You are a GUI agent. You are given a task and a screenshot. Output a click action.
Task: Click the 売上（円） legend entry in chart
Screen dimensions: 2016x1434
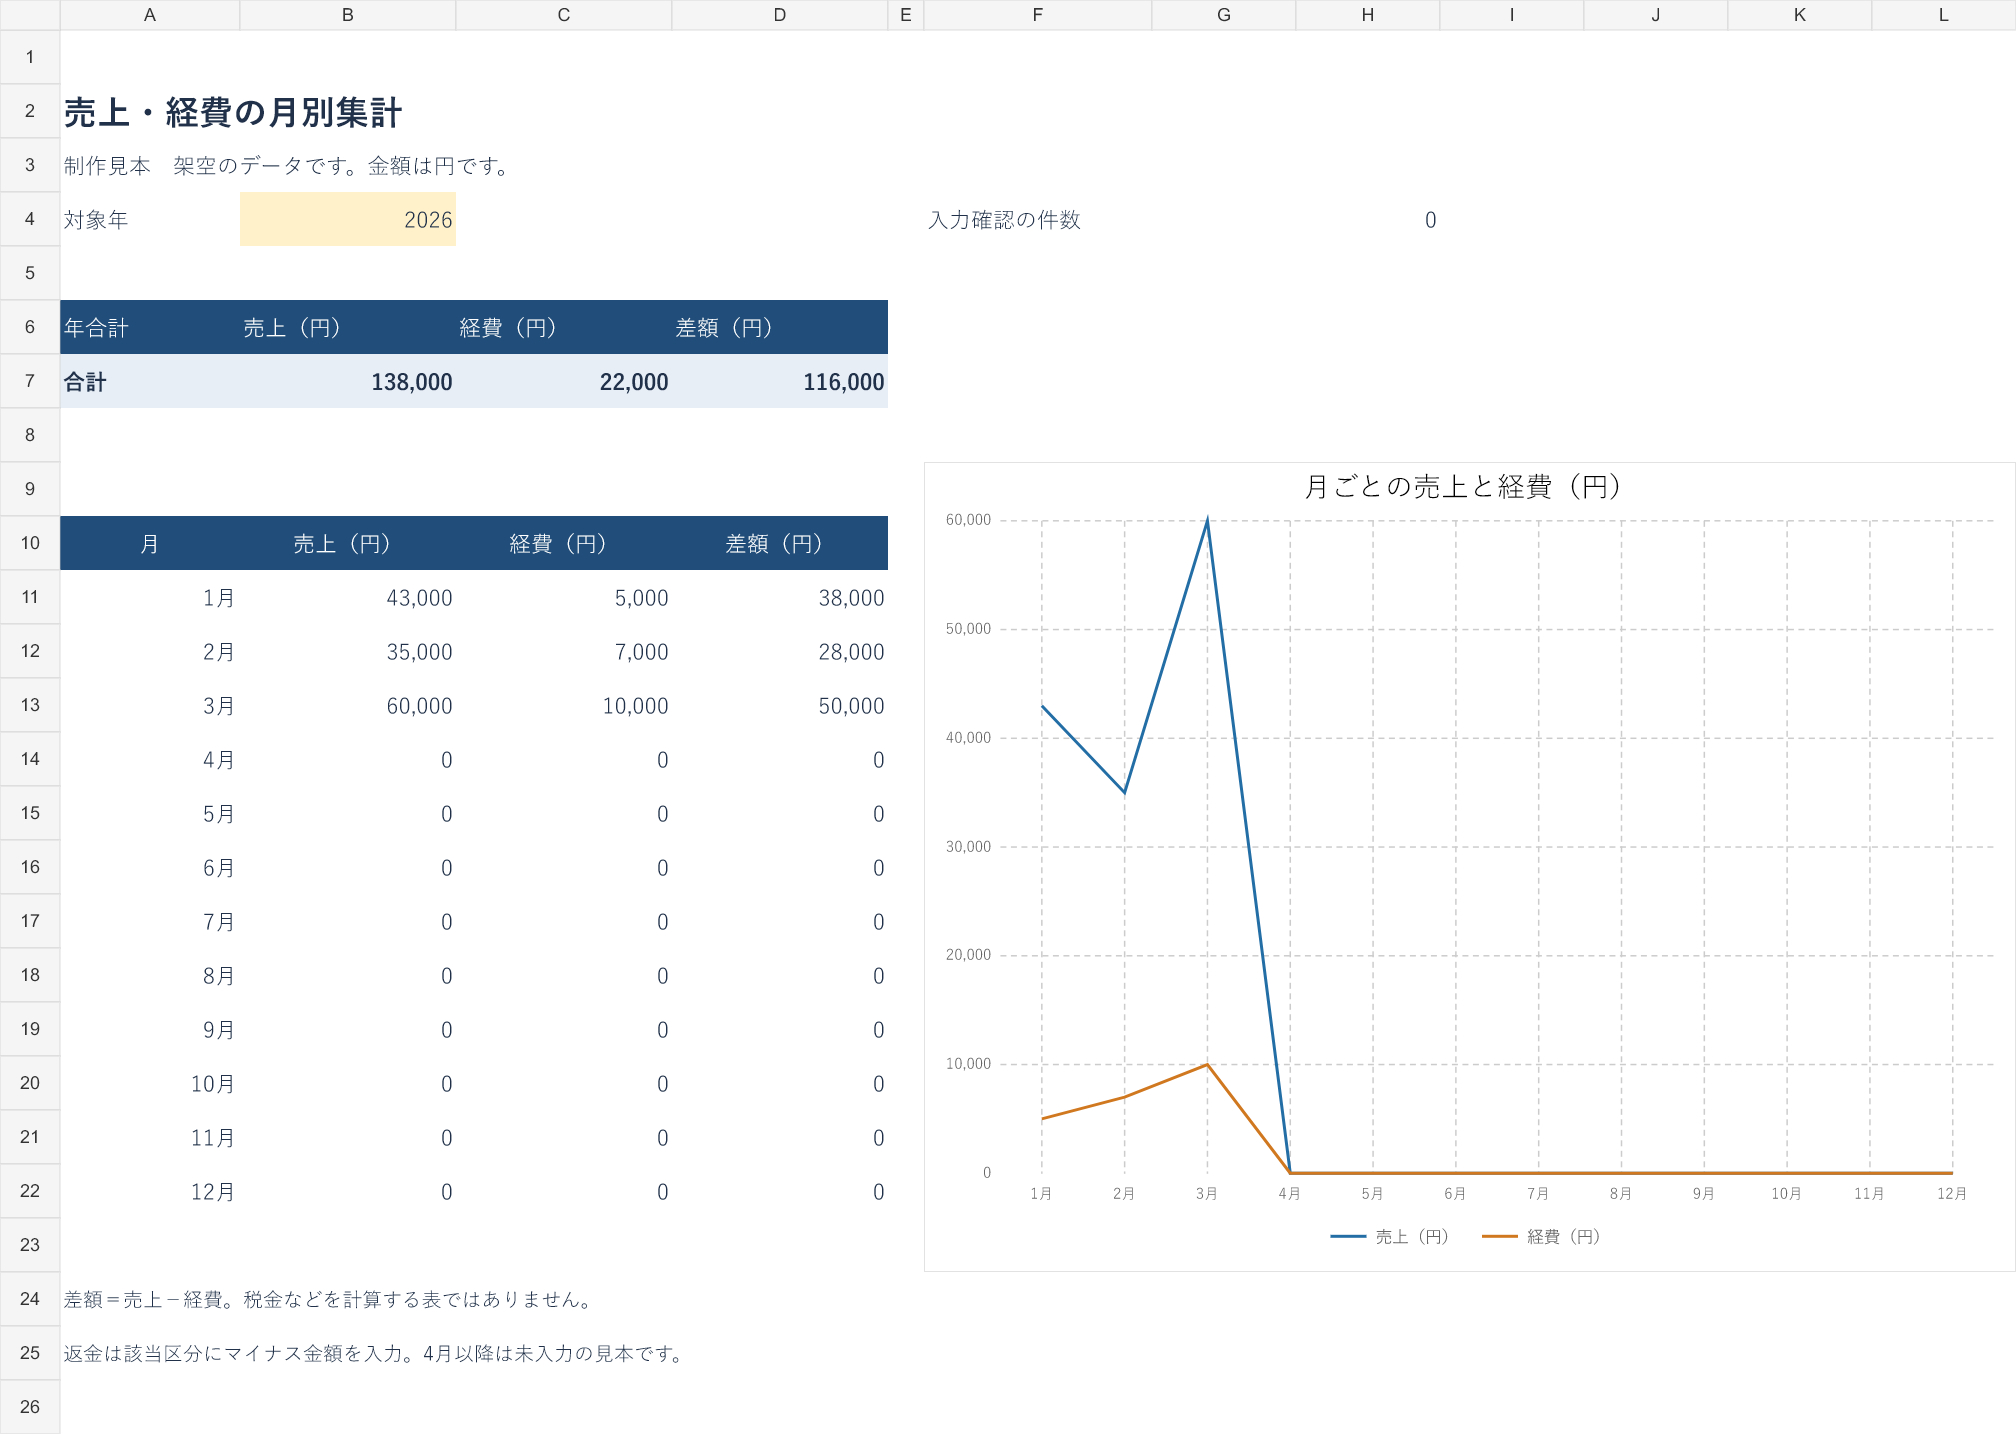point(1390,1237)
